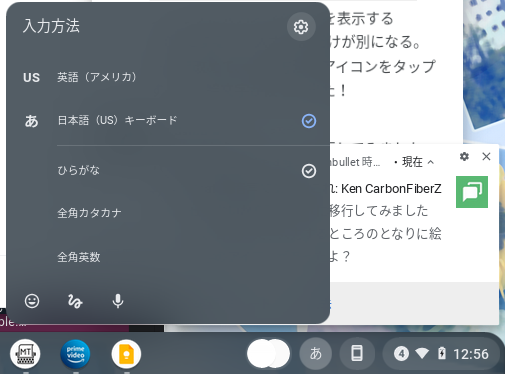Viewport: 505px width, 374px height.
Task: Launch Prime Video from shelf
Action: 76,354
